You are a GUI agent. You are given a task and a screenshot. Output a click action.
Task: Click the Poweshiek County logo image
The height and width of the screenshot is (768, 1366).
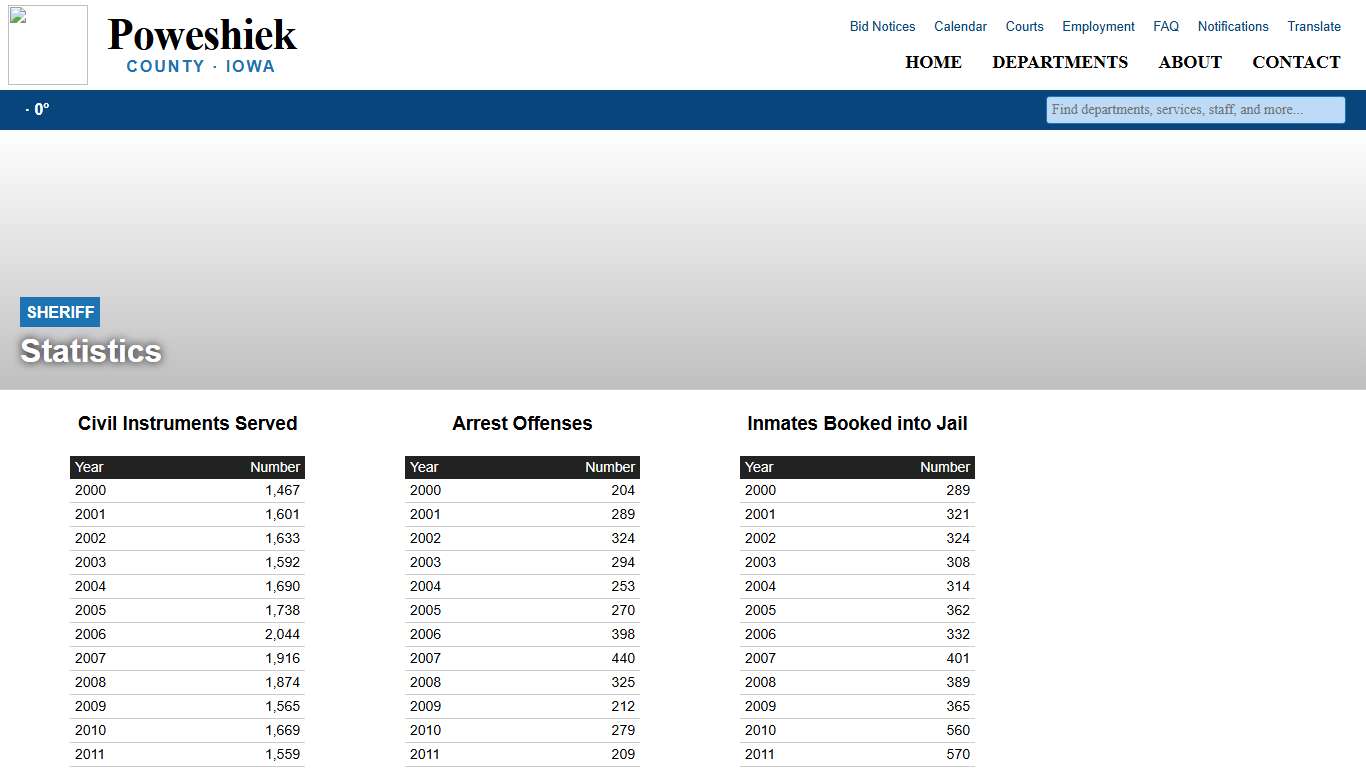(47, 44)
